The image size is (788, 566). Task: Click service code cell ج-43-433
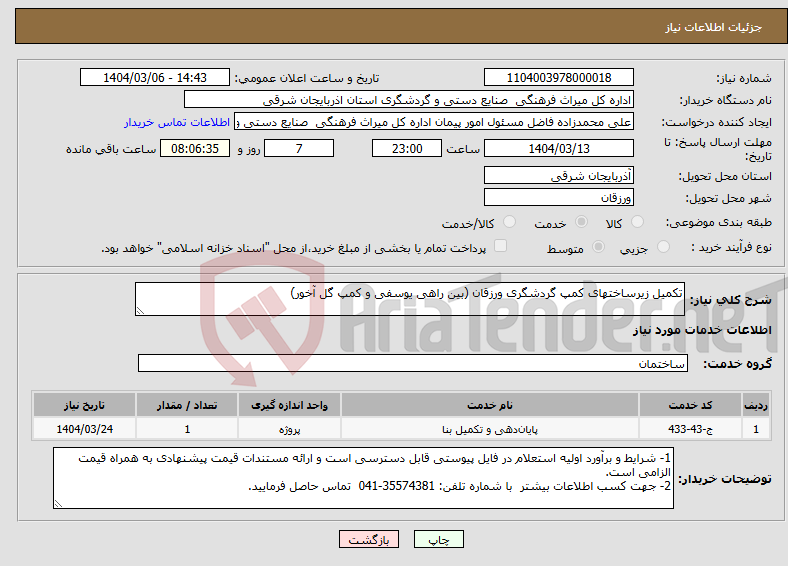[x=691, y=429]
